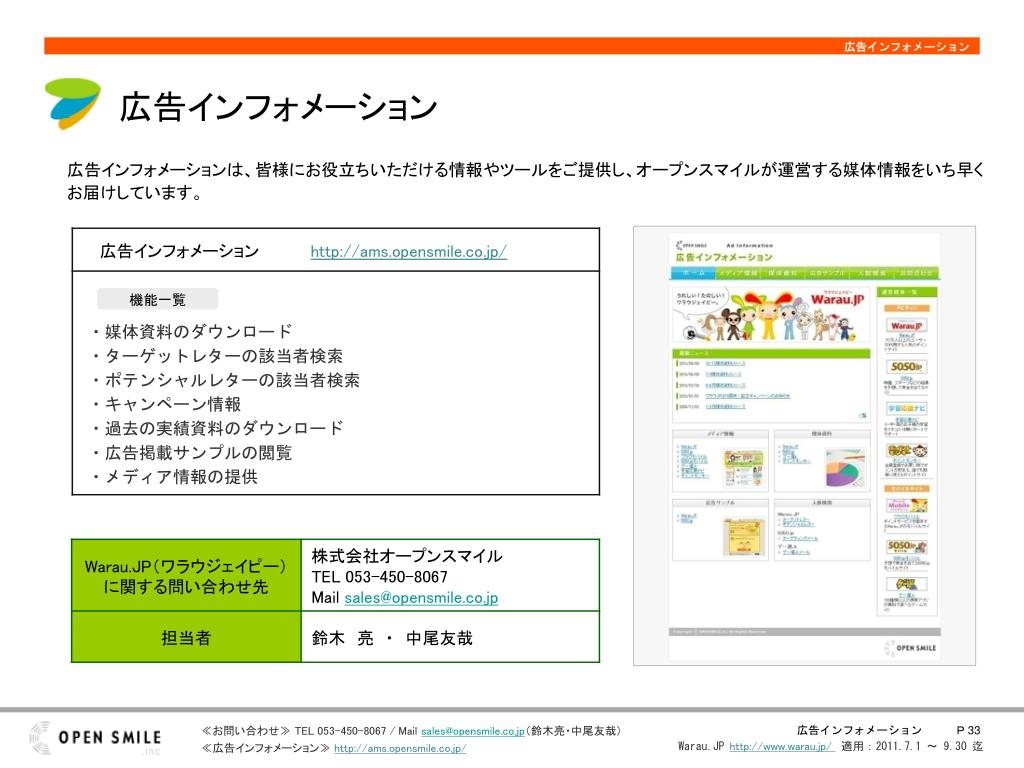Click the TEL 053-450-8067 line in the table
This screenshot has height=768, width=1024.
pyautogui.click(x=379, y=577)
